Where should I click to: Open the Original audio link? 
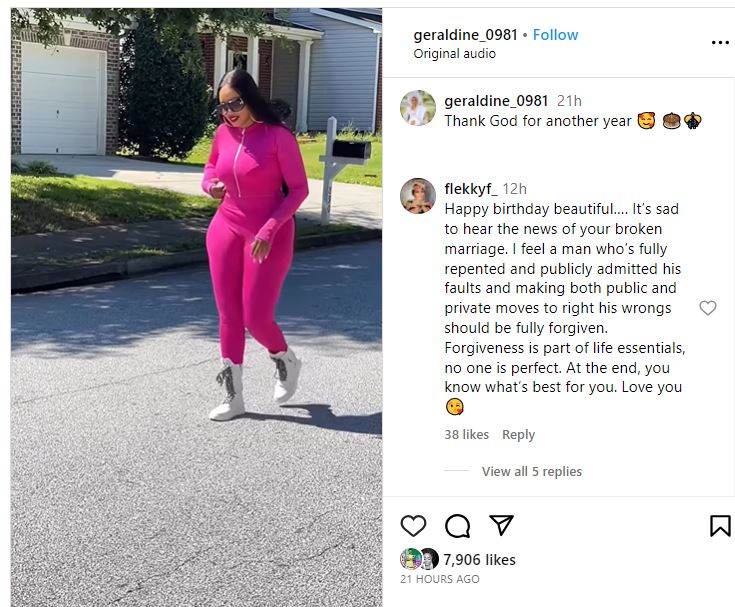coord(454,54)
